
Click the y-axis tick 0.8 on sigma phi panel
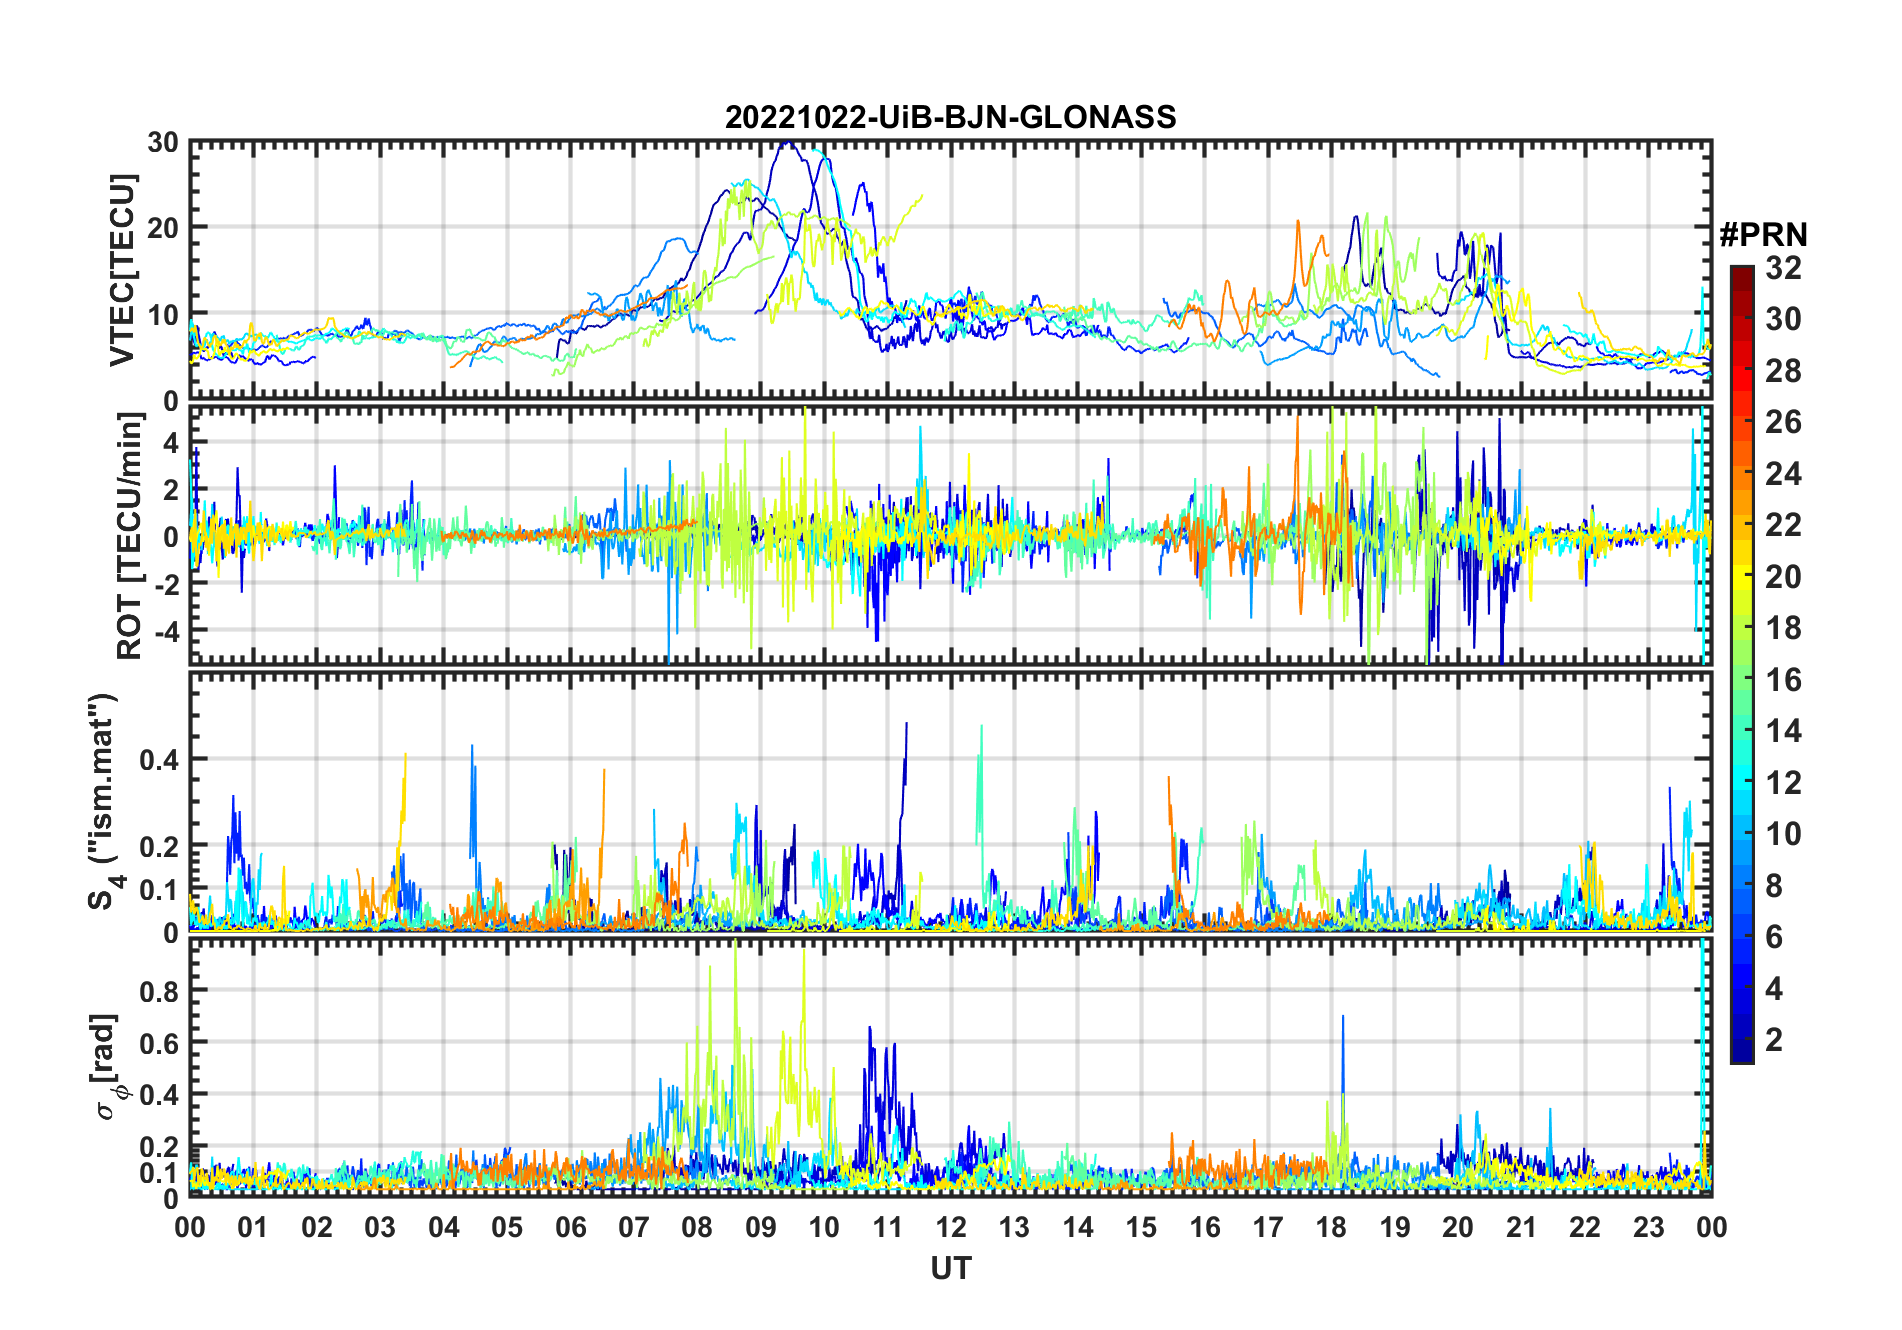(x=162, y=991)
